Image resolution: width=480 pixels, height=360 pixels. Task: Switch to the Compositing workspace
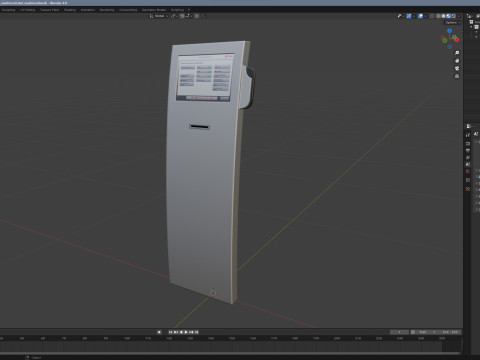click(128, 10)
